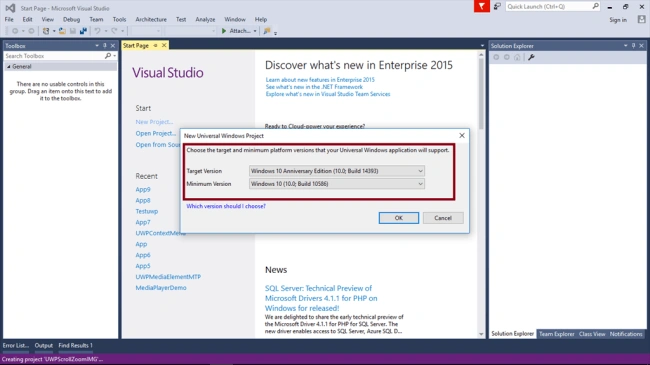Click the Solution Explorer Home icon
This screenshot has width=650, height=365.
pyautogui.click(x=517, y=57)
